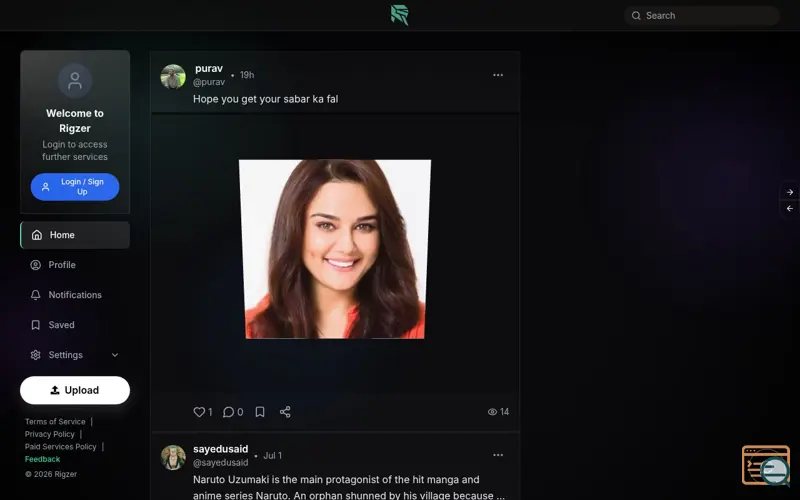Click the Naruto Uzumaki post text

click(x=349, y=487)
